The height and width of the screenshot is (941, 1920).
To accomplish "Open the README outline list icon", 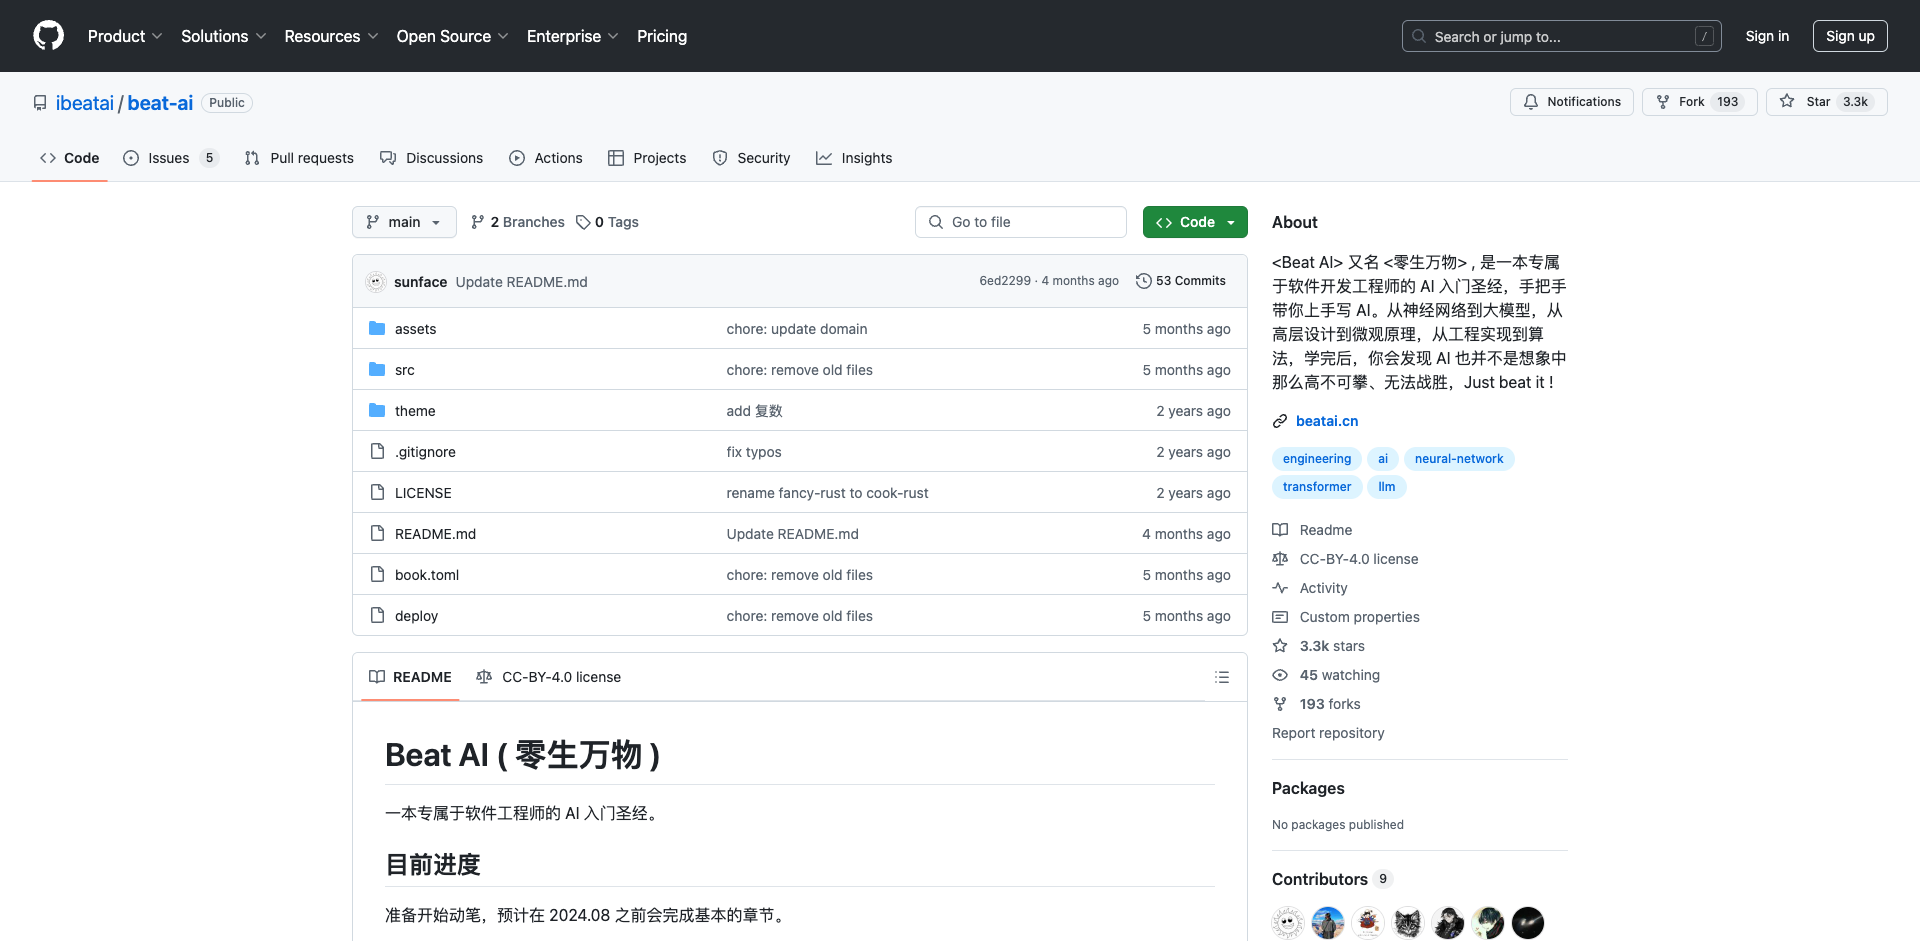I will click(1221, 677).
